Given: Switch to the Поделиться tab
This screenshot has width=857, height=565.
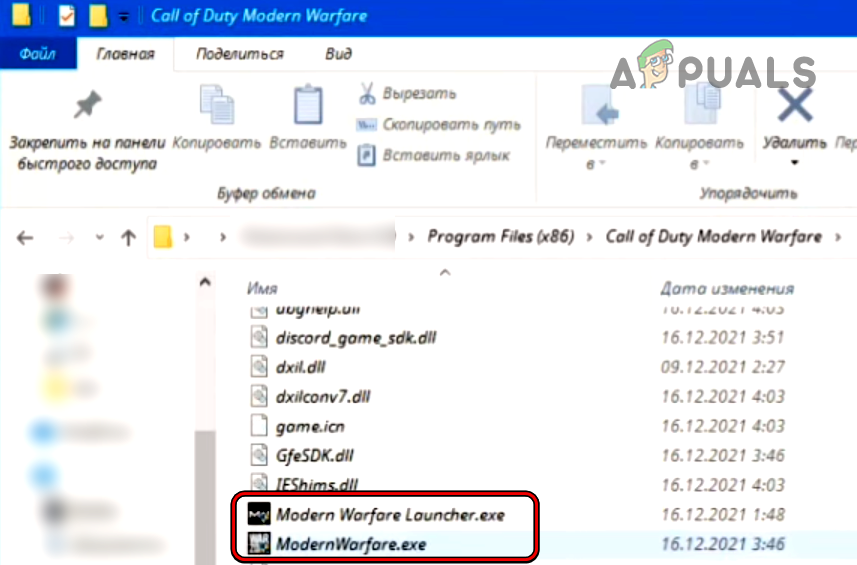Looking at the screenshot, I should (x=240, y=54).
